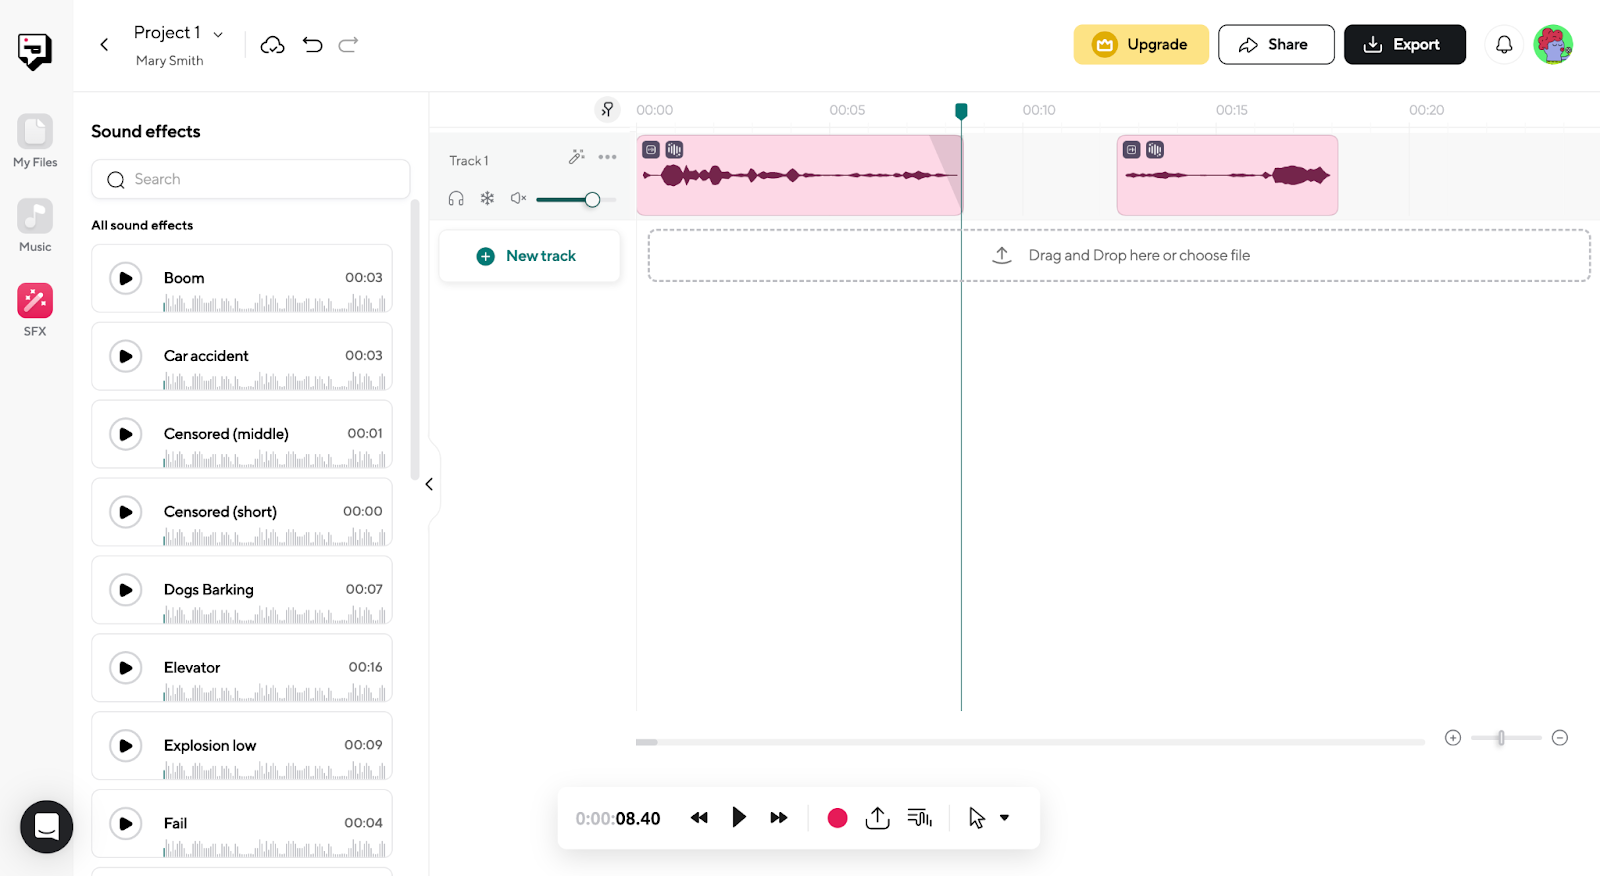Viewport: 1600px width, 876px height.
Task: Start playback with the Play button
Action: click(739, 818)
